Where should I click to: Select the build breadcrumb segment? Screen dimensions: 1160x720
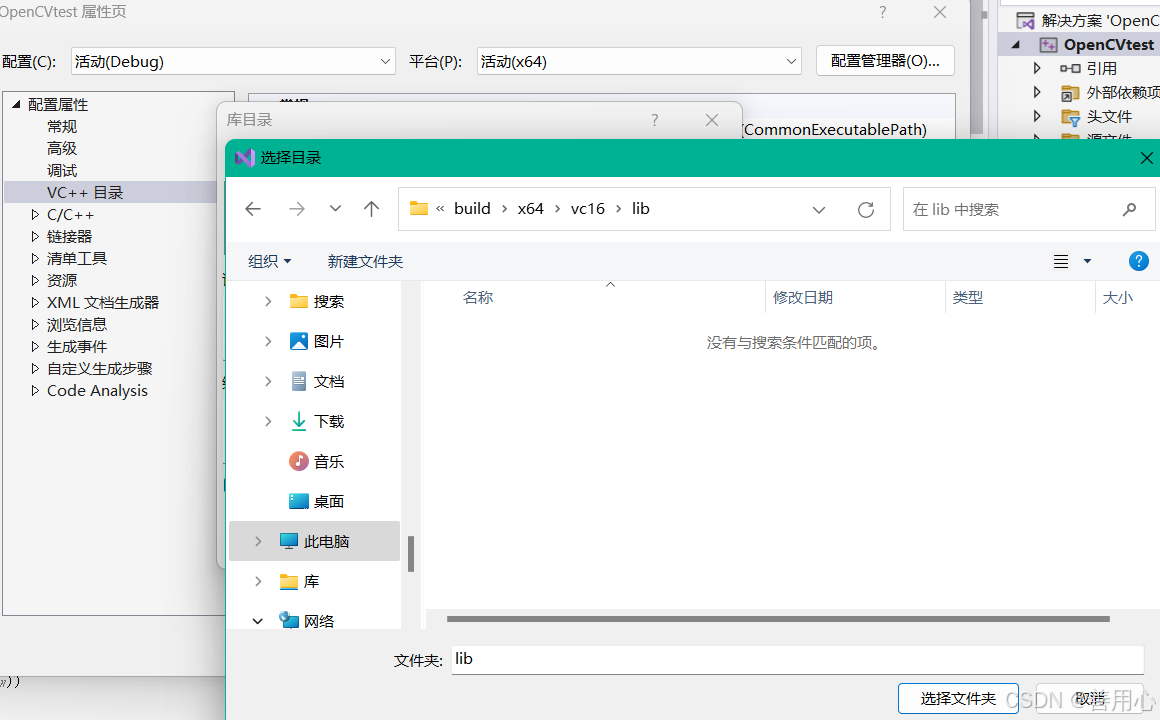click(x=472, y=209)
